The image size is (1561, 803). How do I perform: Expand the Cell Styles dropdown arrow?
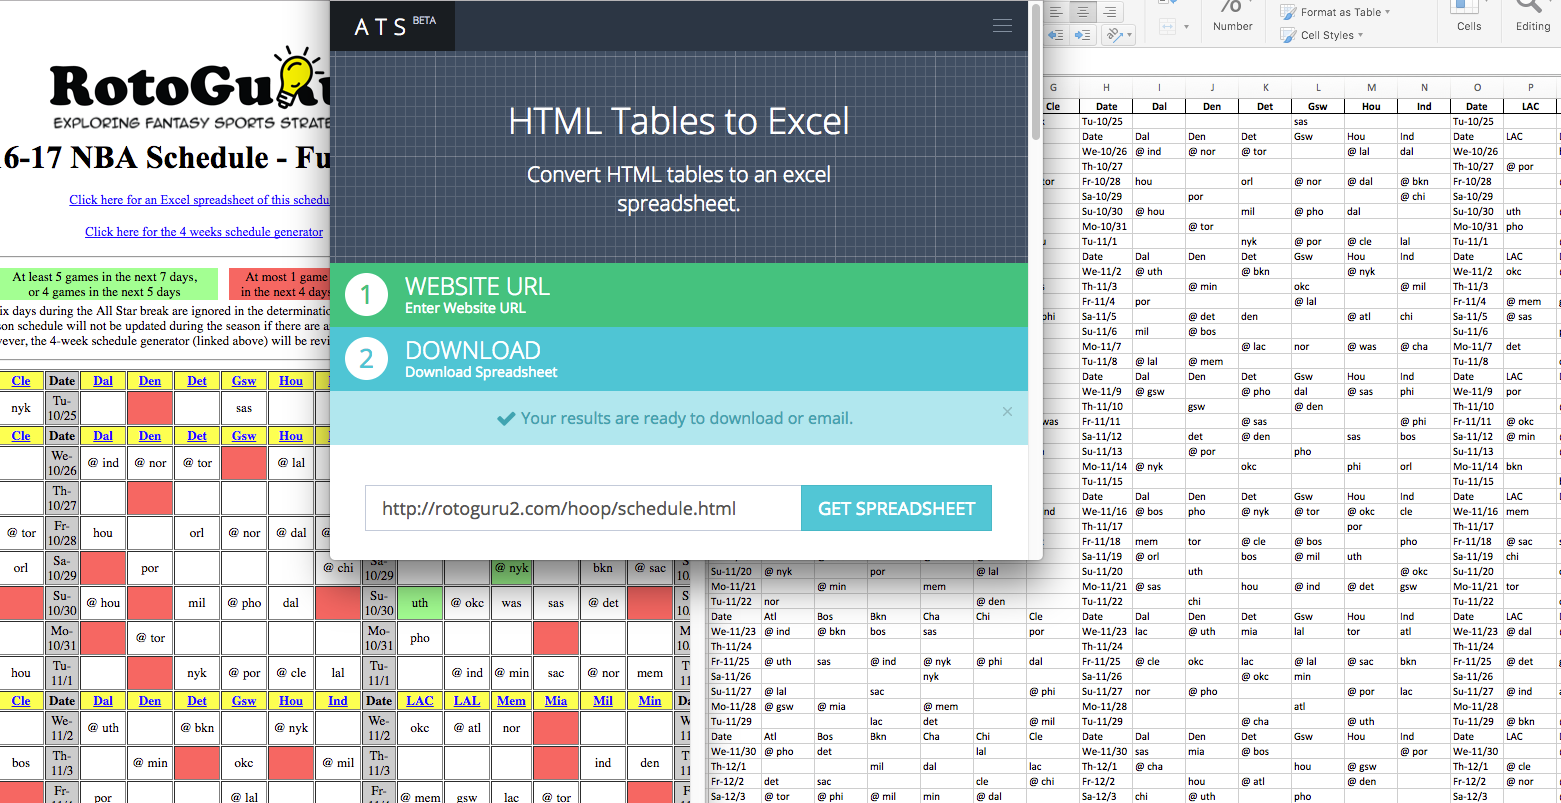(1360, 35)
